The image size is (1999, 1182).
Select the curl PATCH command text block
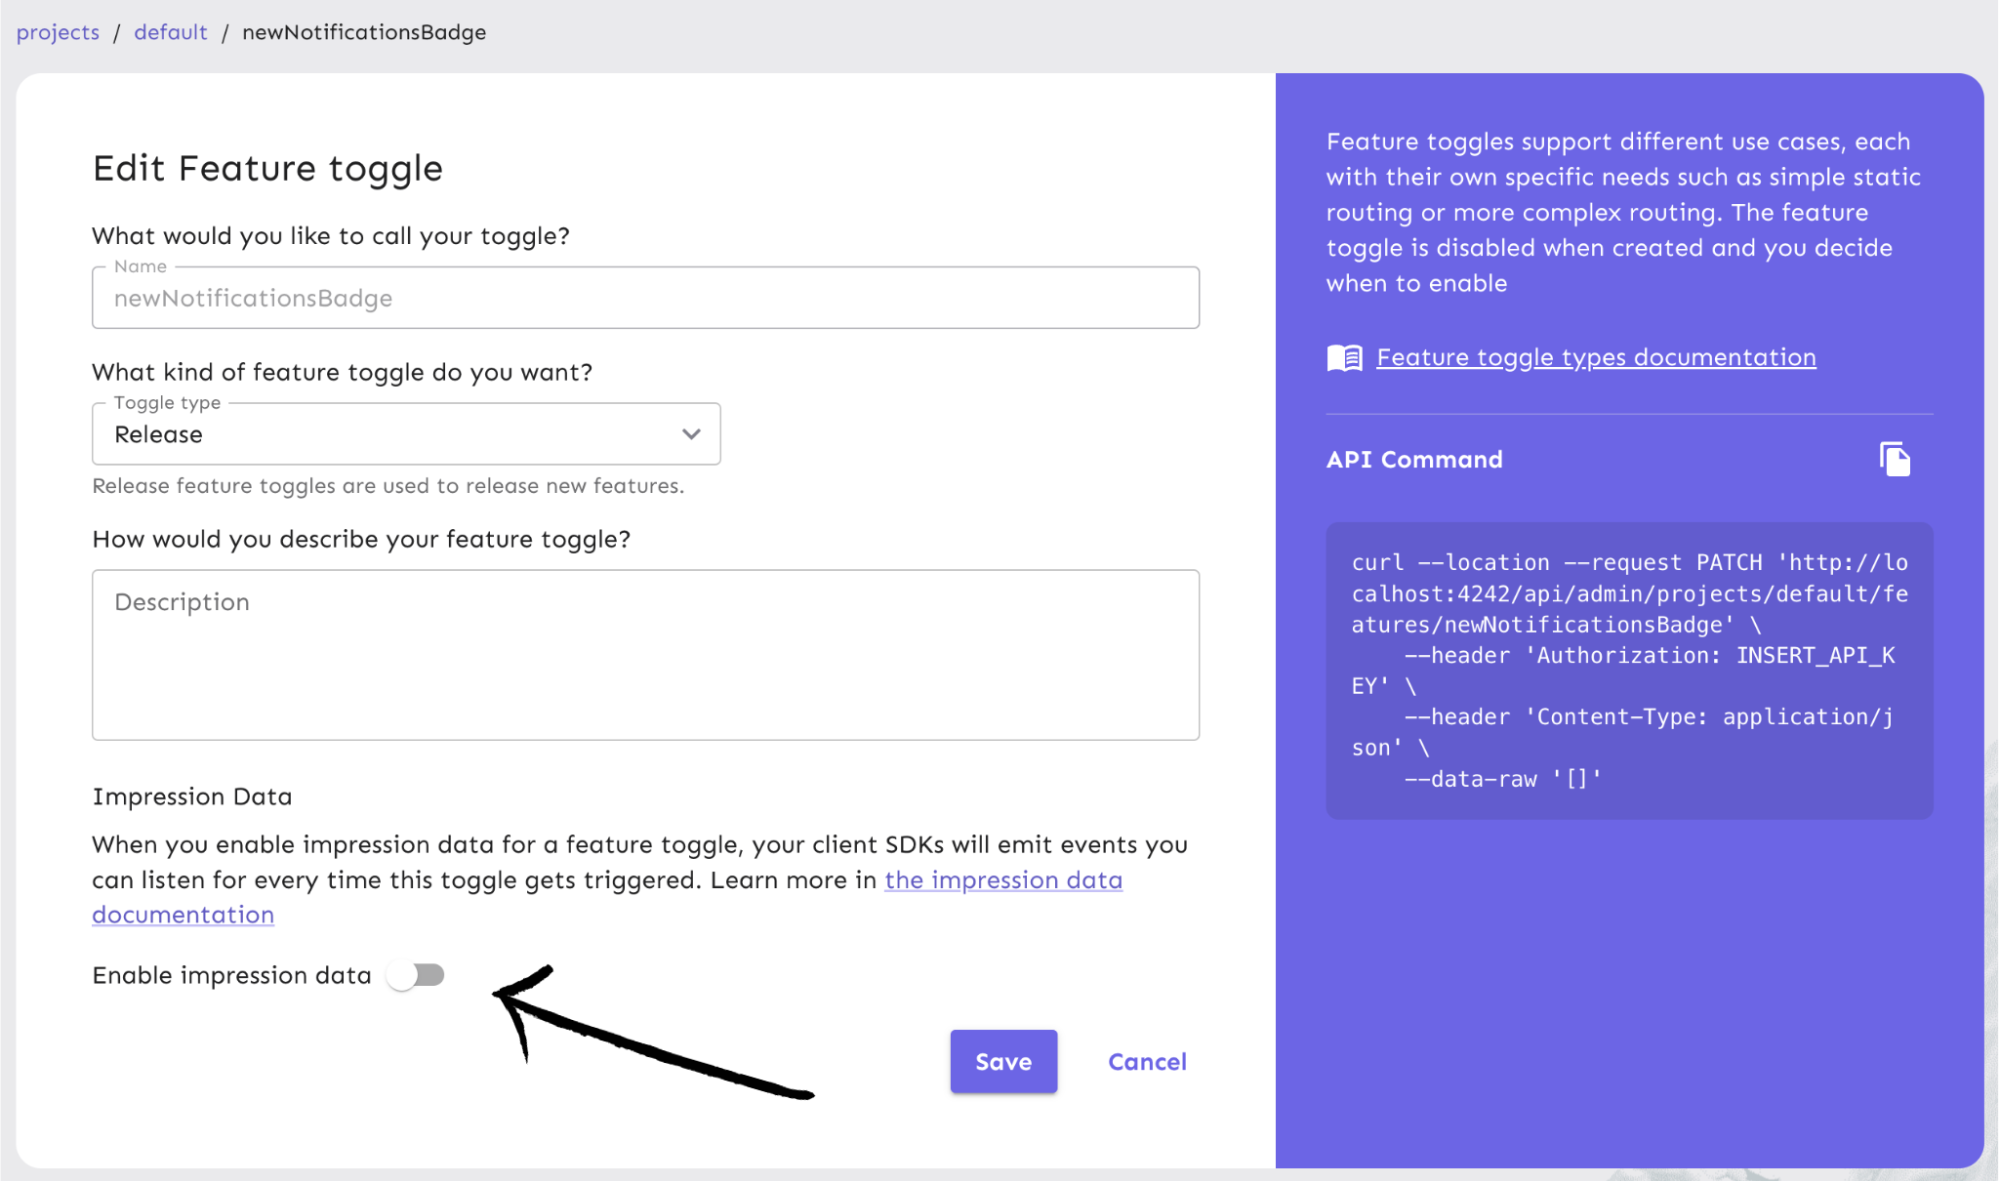(x=1628, y=670)
